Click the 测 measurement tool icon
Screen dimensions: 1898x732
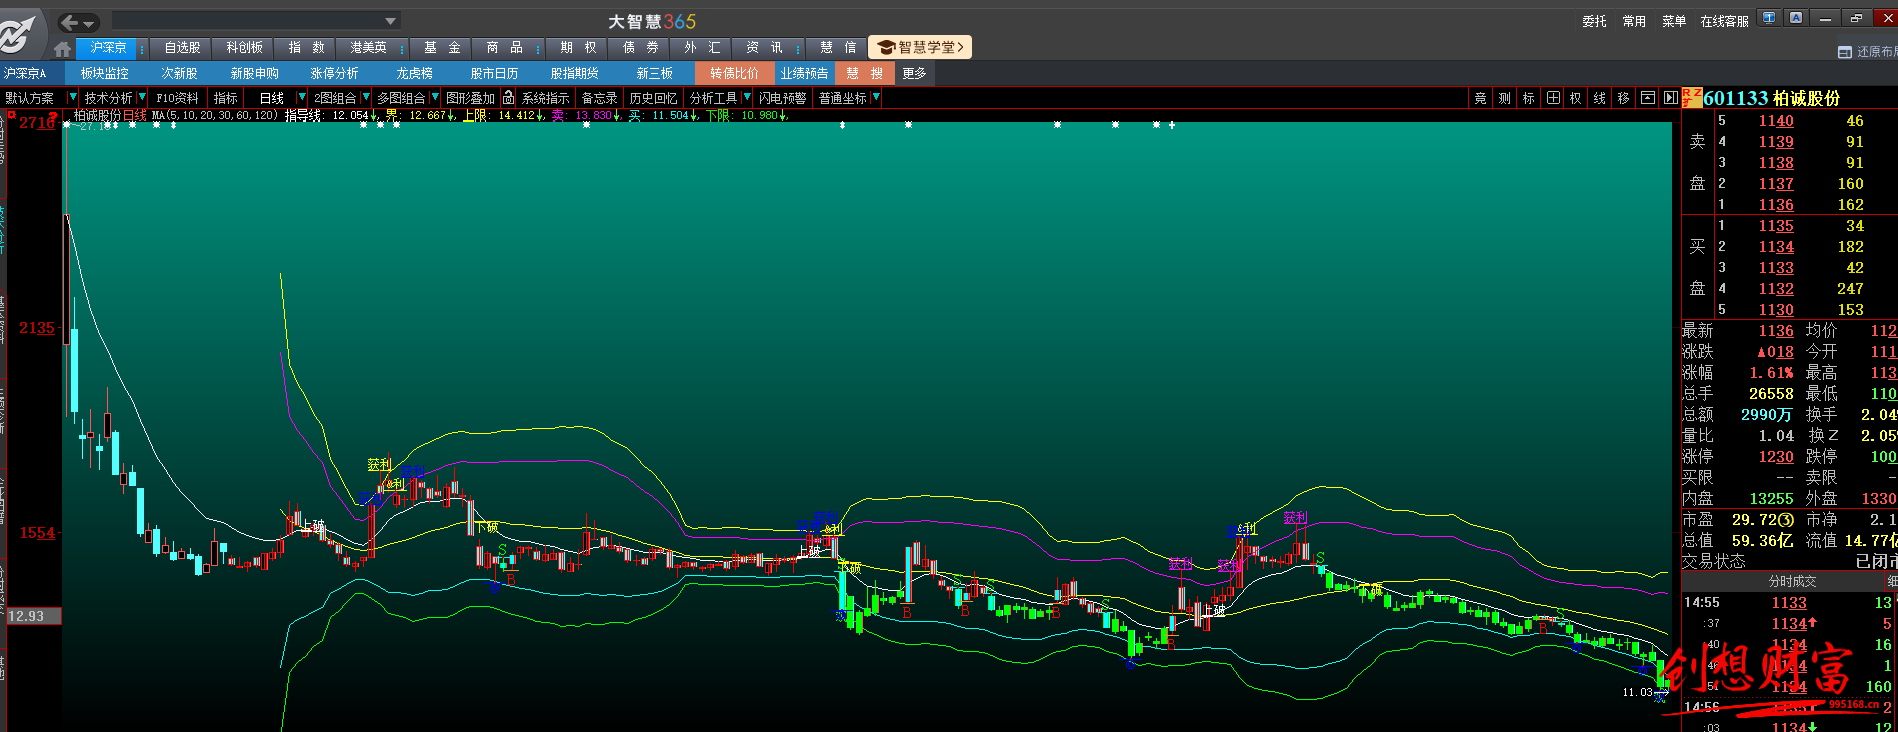click(x=1504, y=98)
